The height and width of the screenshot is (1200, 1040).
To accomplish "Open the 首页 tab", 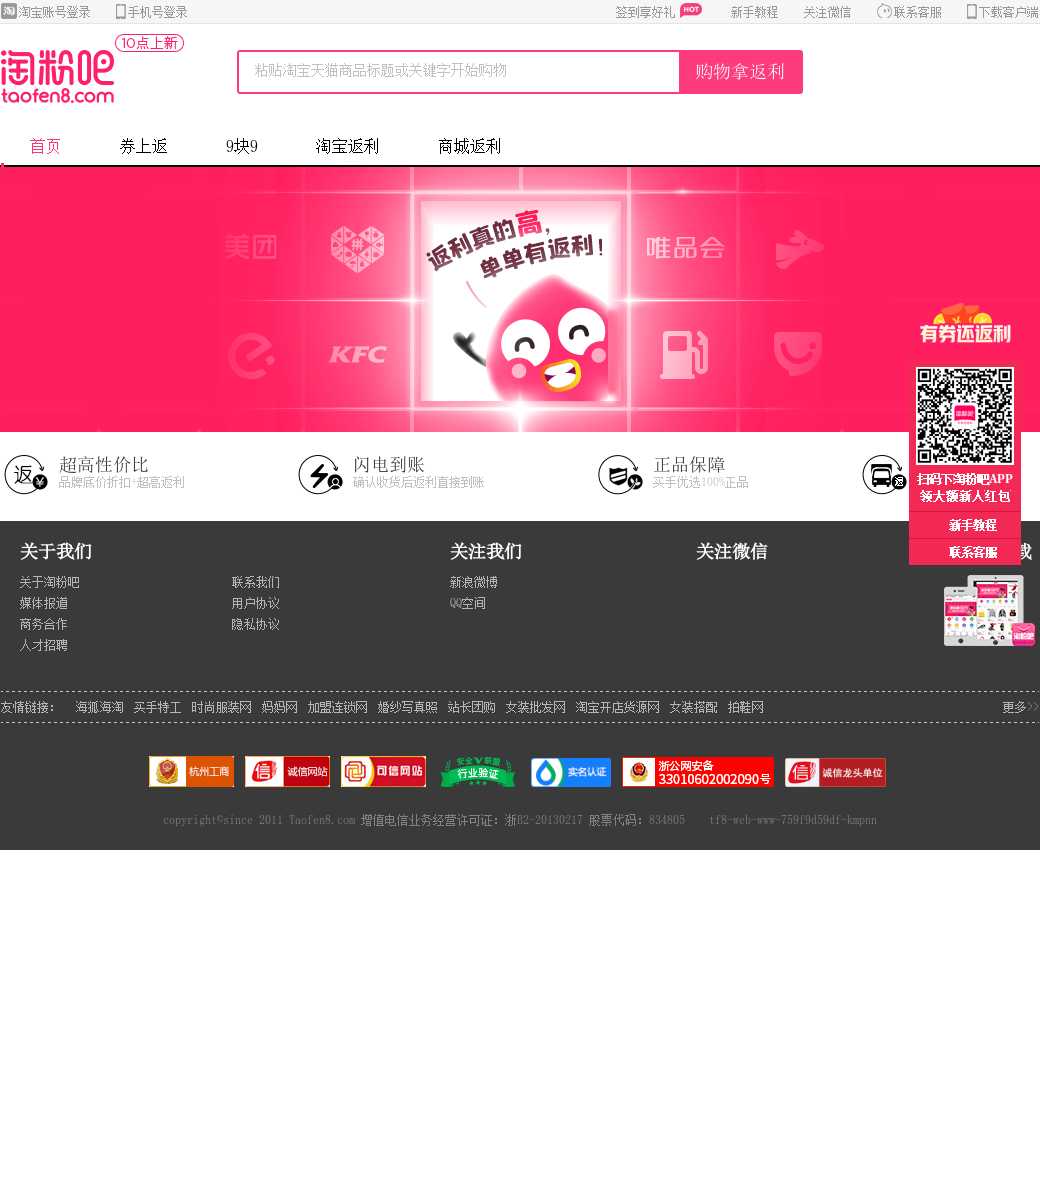I will pos(45,146).
